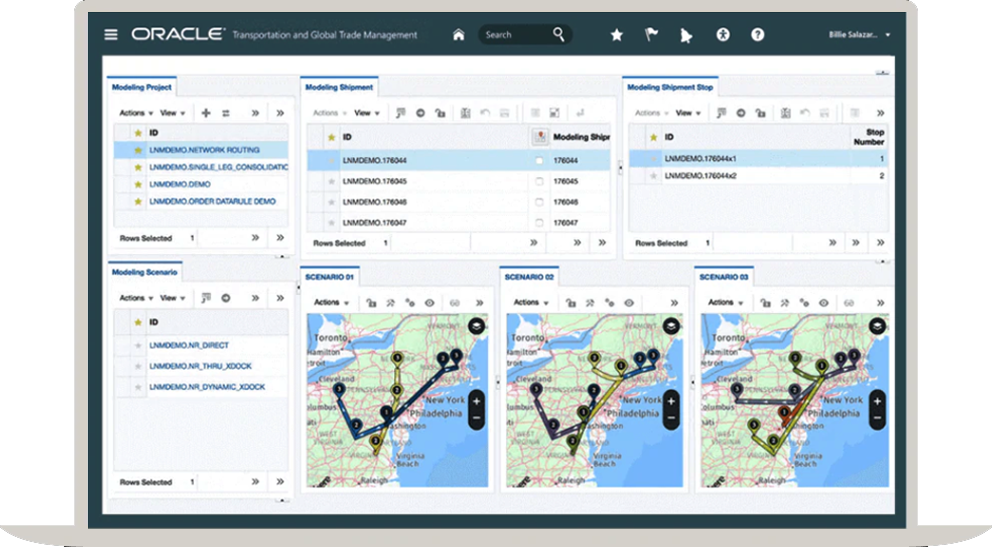Open View dropdown in Modeling Shipment

pyautogui.click(x=366, y=113)
